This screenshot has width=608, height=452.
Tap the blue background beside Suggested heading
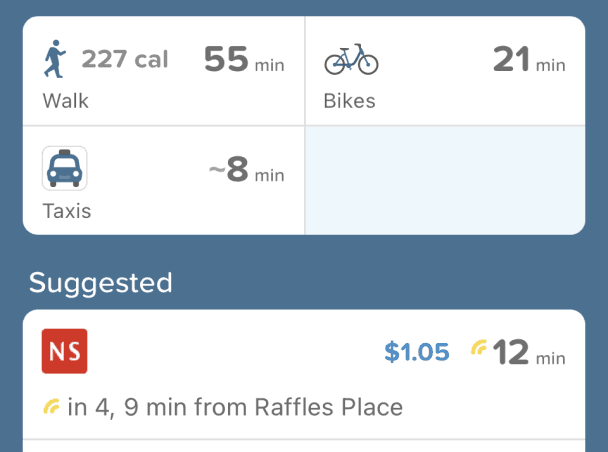point(400,283)
